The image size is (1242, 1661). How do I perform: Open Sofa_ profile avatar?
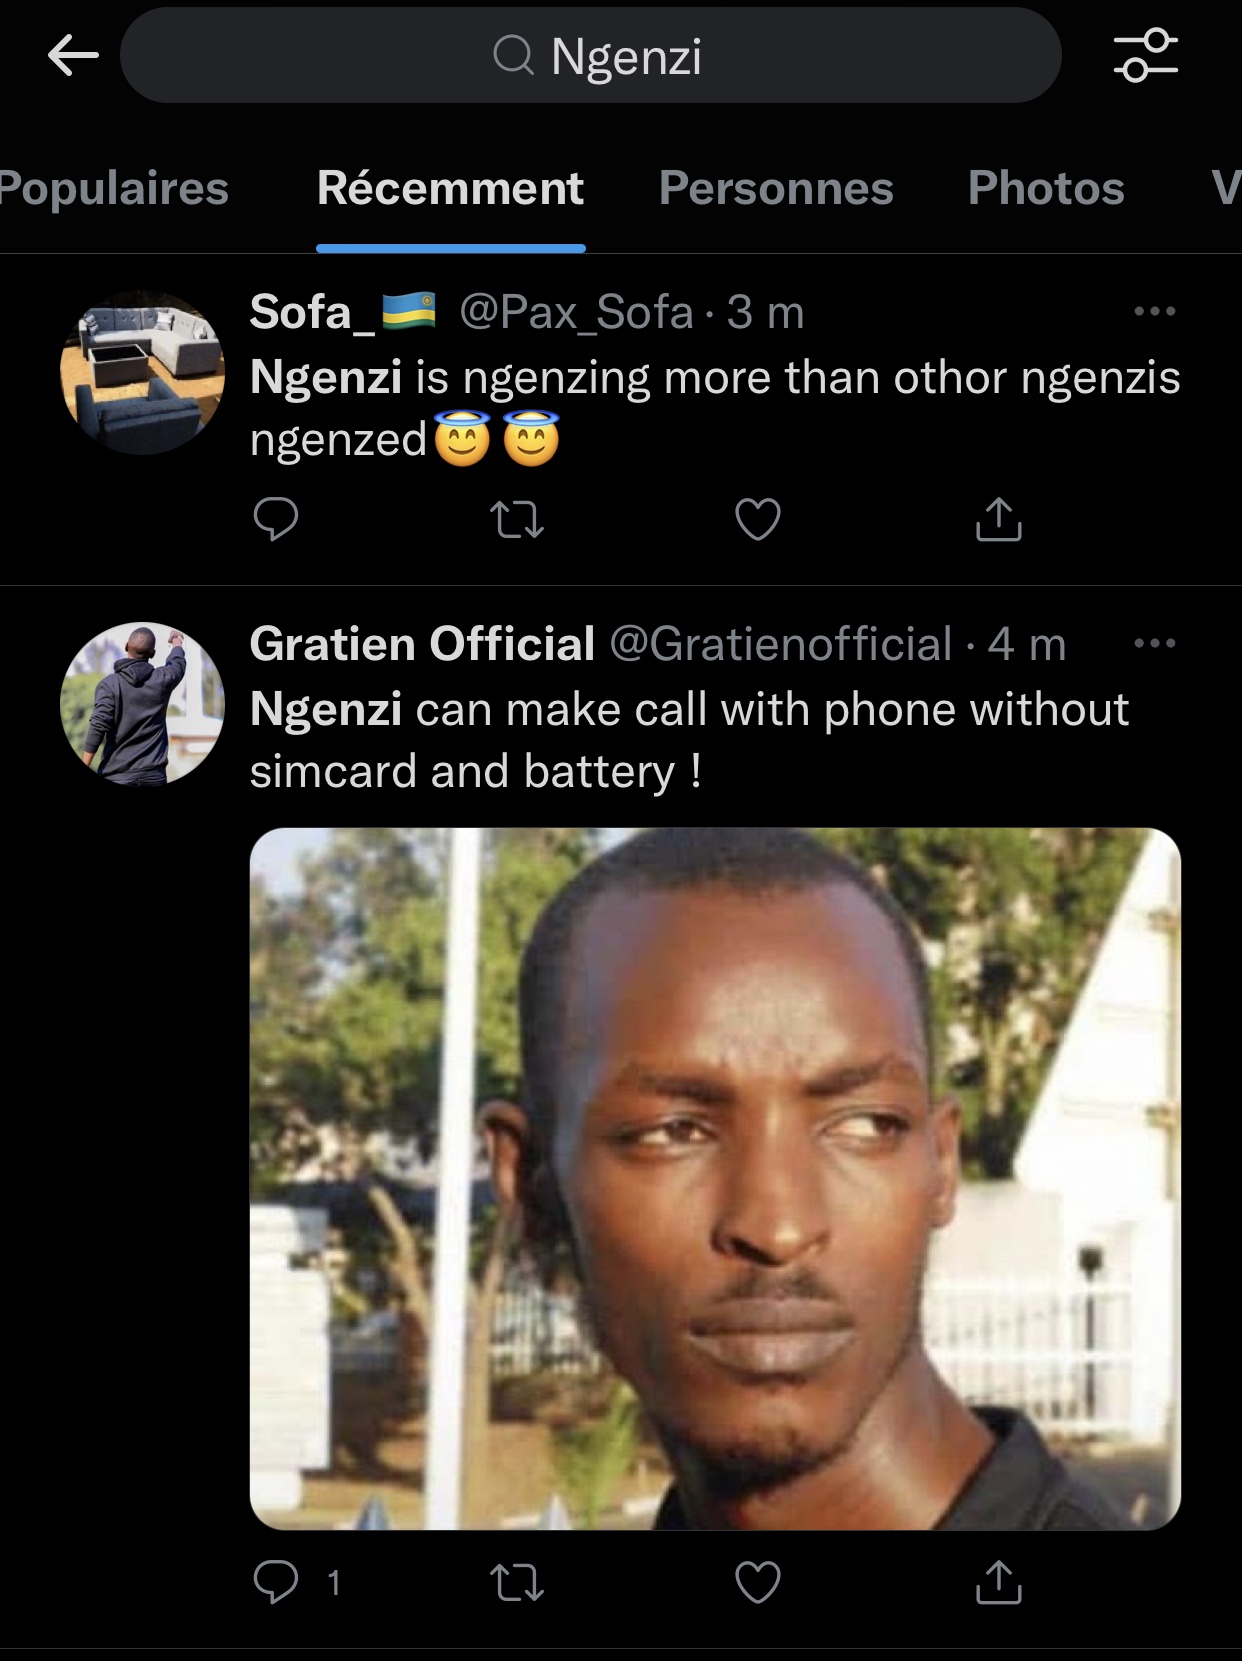(142, 373)
